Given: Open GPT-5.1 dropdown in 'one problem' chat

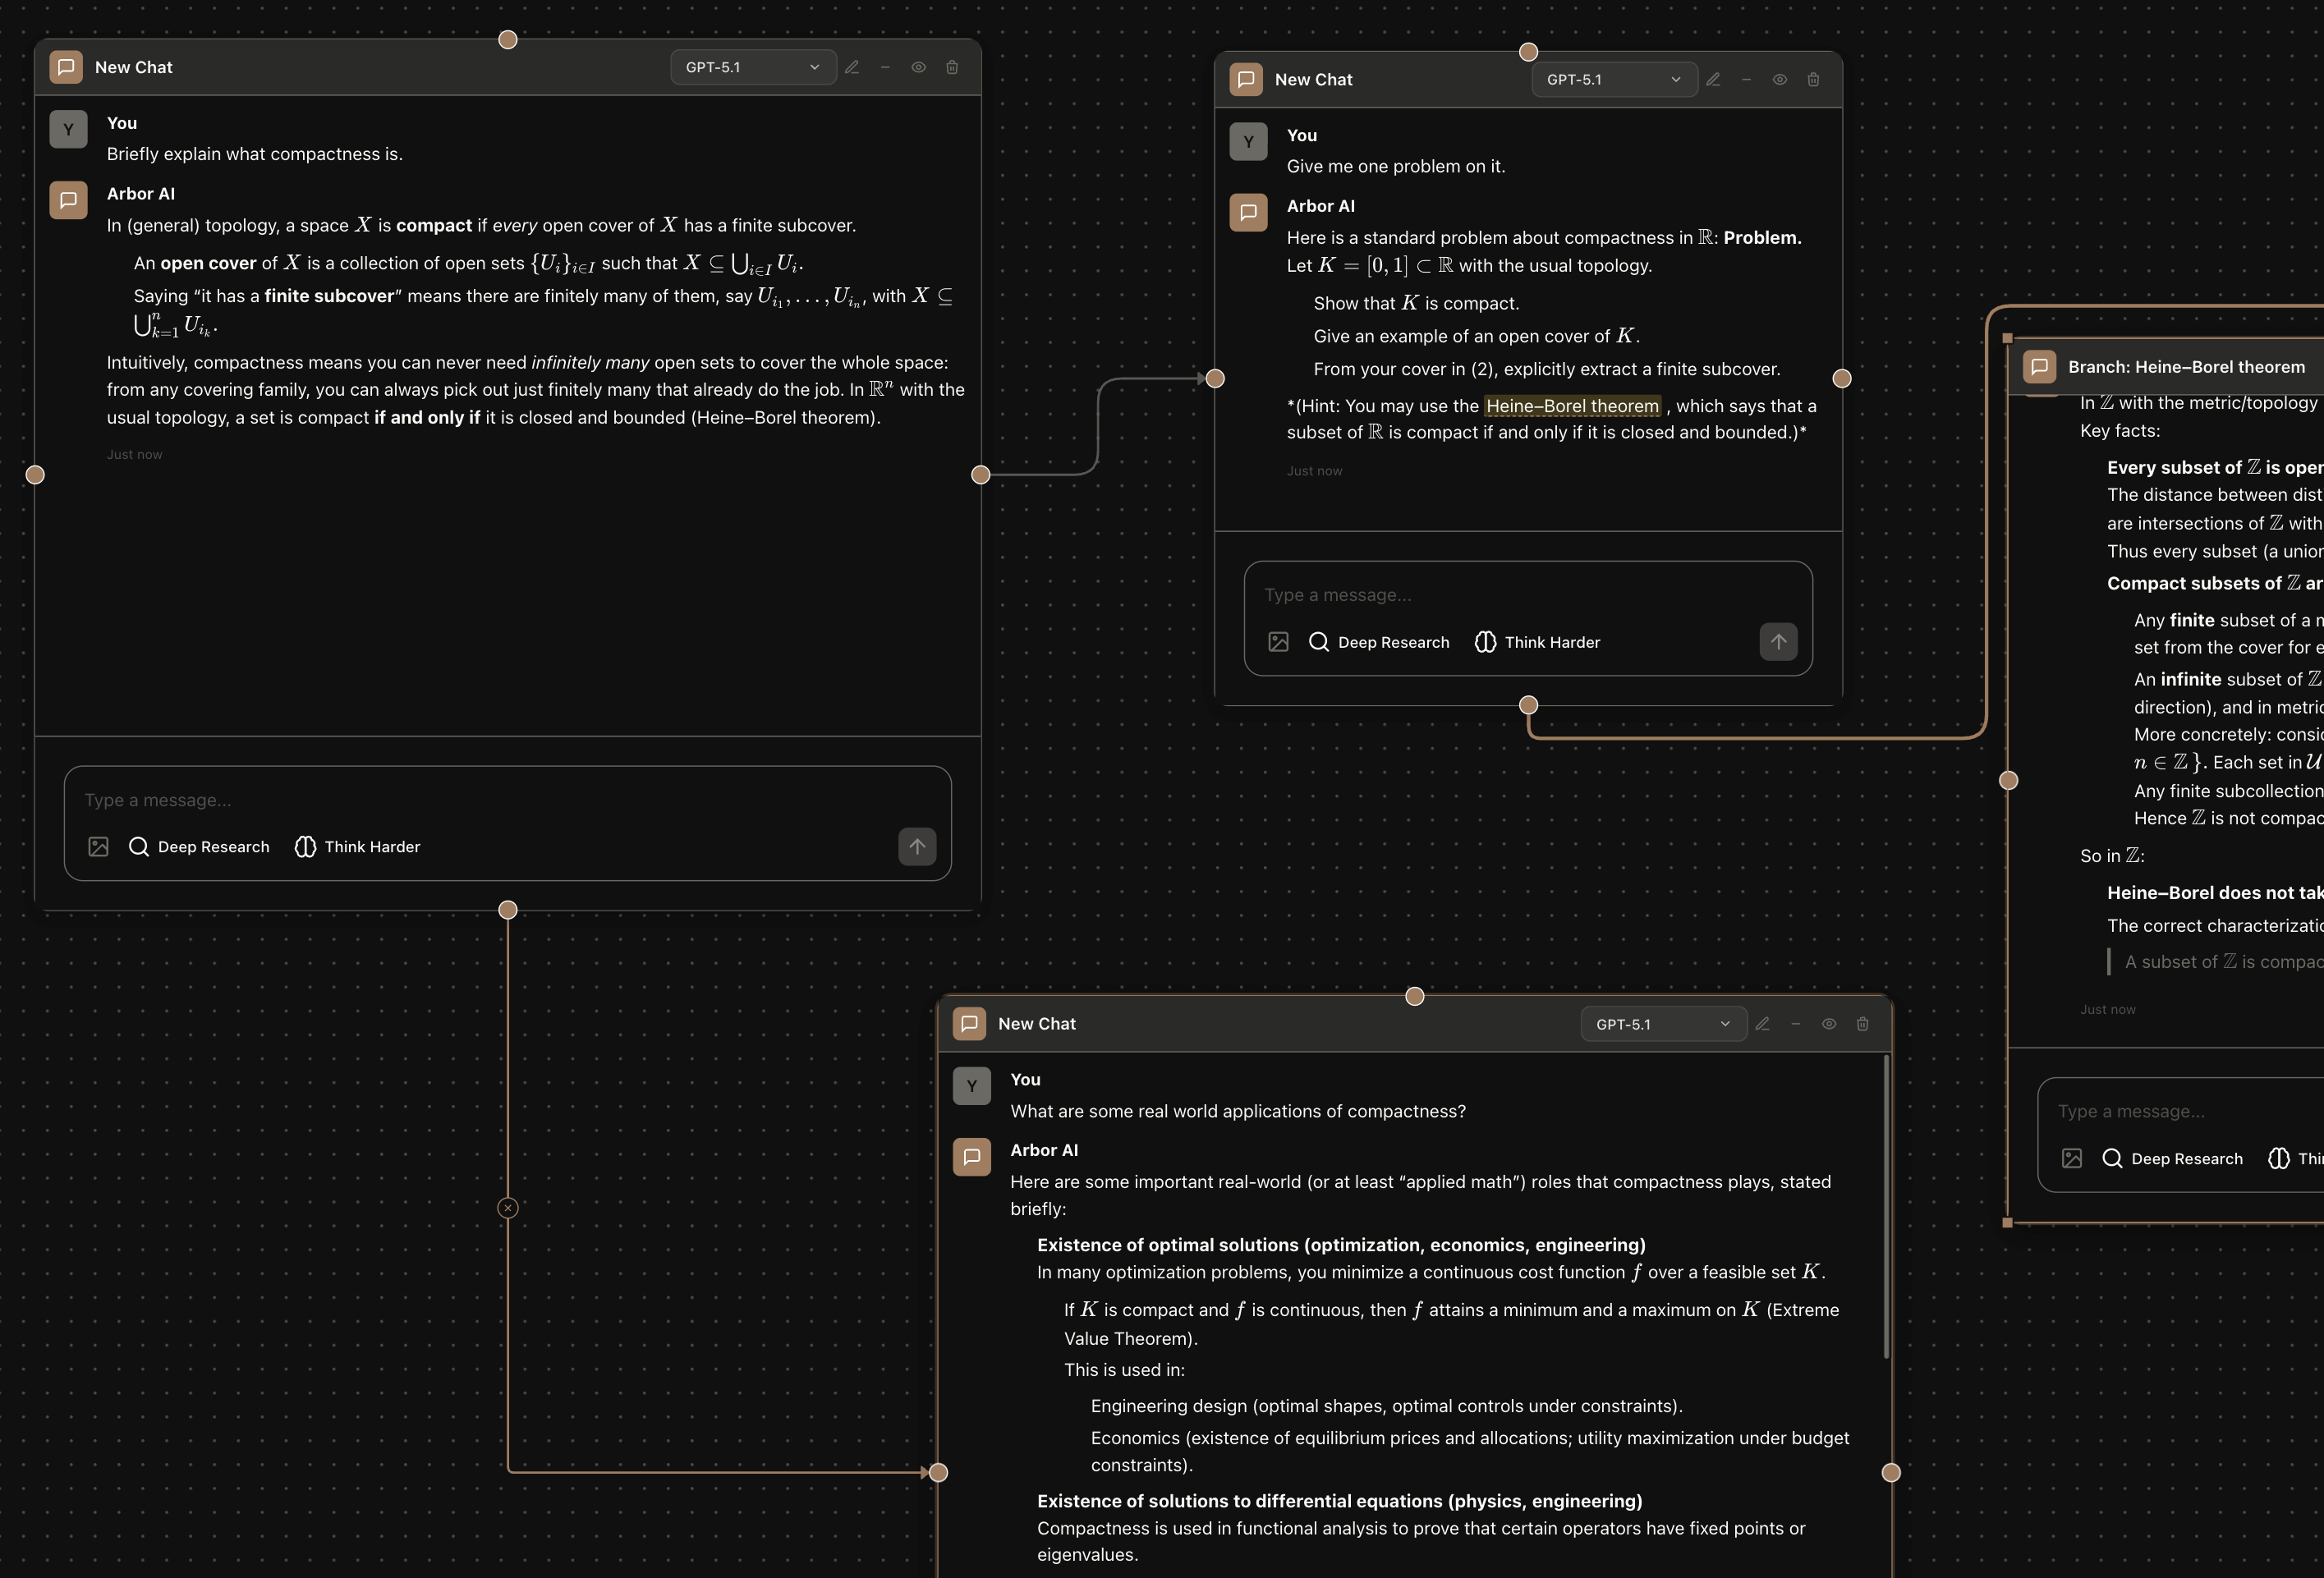Looking at the screenshot, I should [1613, 80].
